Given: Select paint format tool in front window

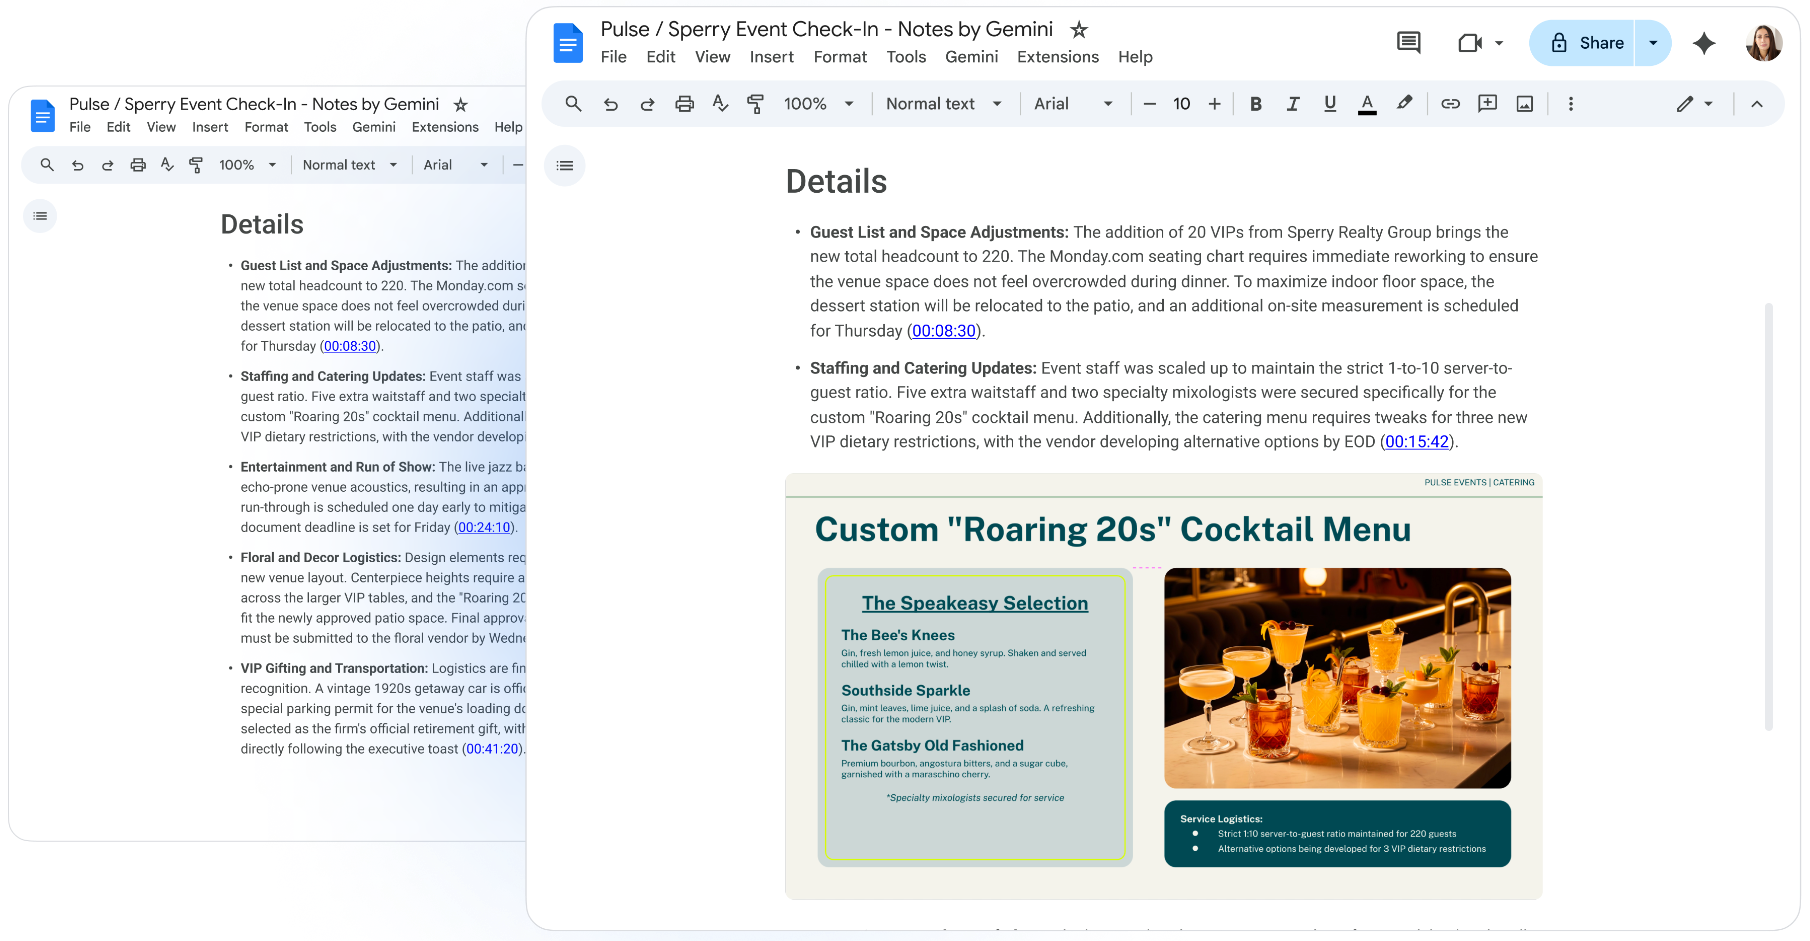Looking at the screenshot, I should [756, 104].
